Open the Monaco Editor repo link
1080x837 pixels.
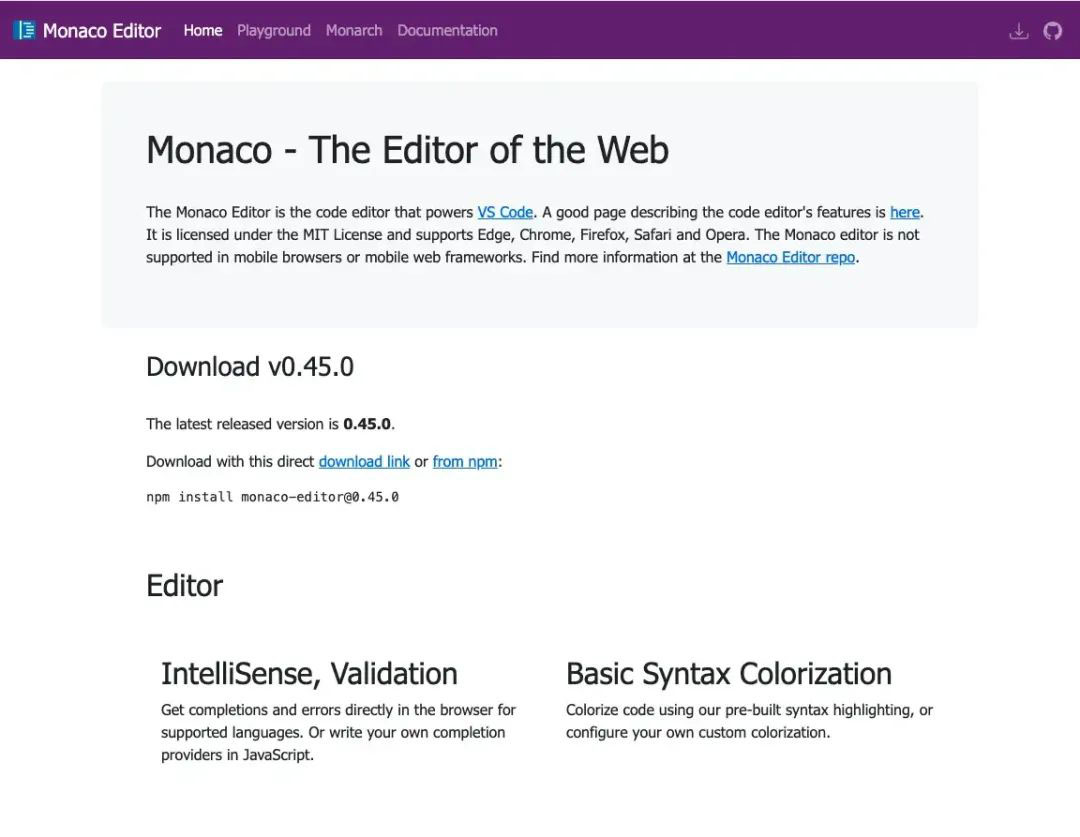pos(791,257)
